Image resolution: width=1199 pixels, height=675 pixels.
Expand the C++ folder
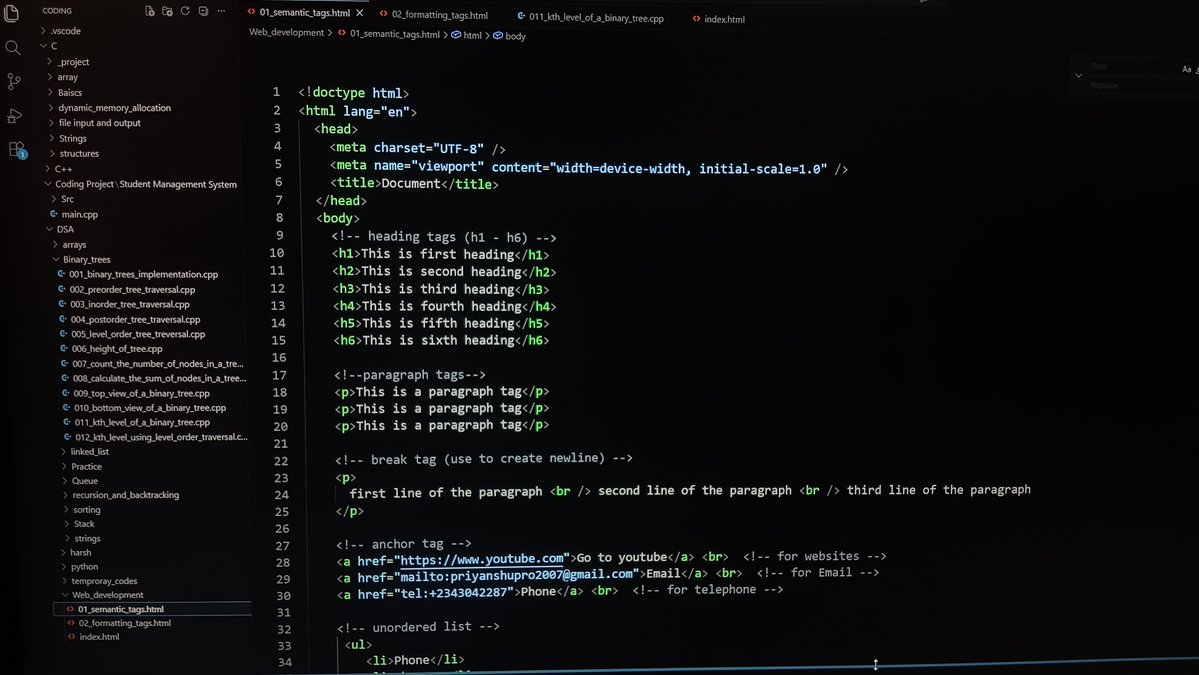point(58,169)
